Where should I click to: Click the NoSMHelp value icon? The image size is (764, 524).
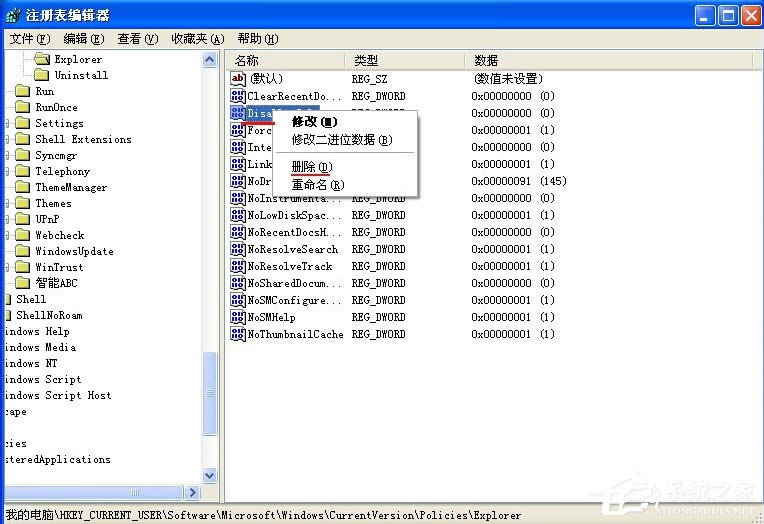238,317
